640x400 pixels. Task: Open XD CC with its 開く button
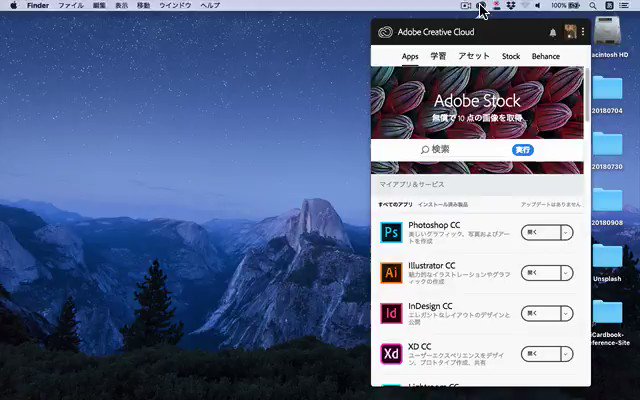pyautogui.click(x=541, y=354)
